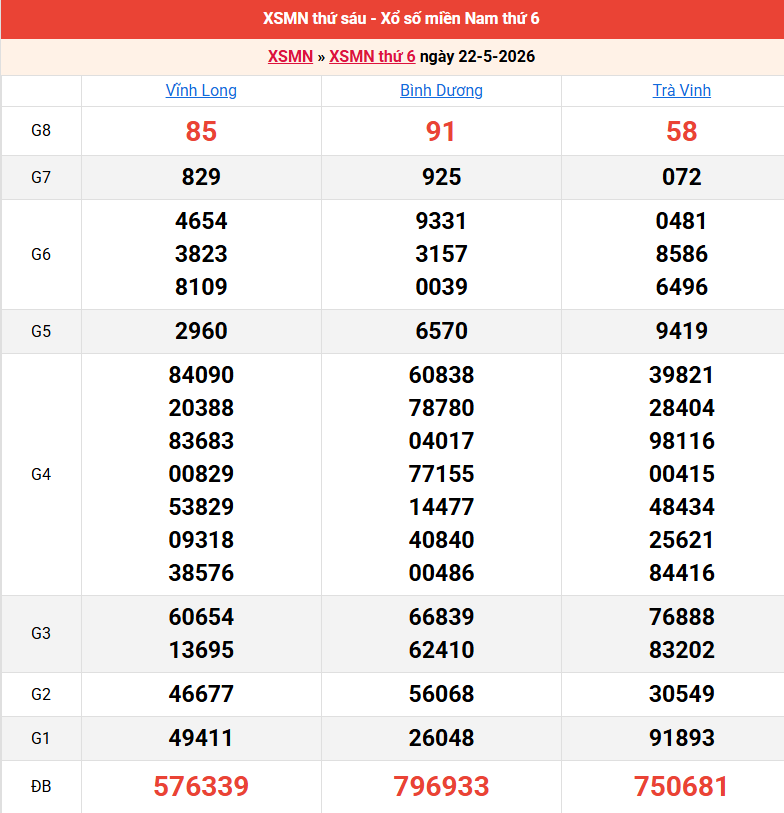Click special prize number 576339
The width and height of the screenshot is (784, 813).
pos(201,786)
